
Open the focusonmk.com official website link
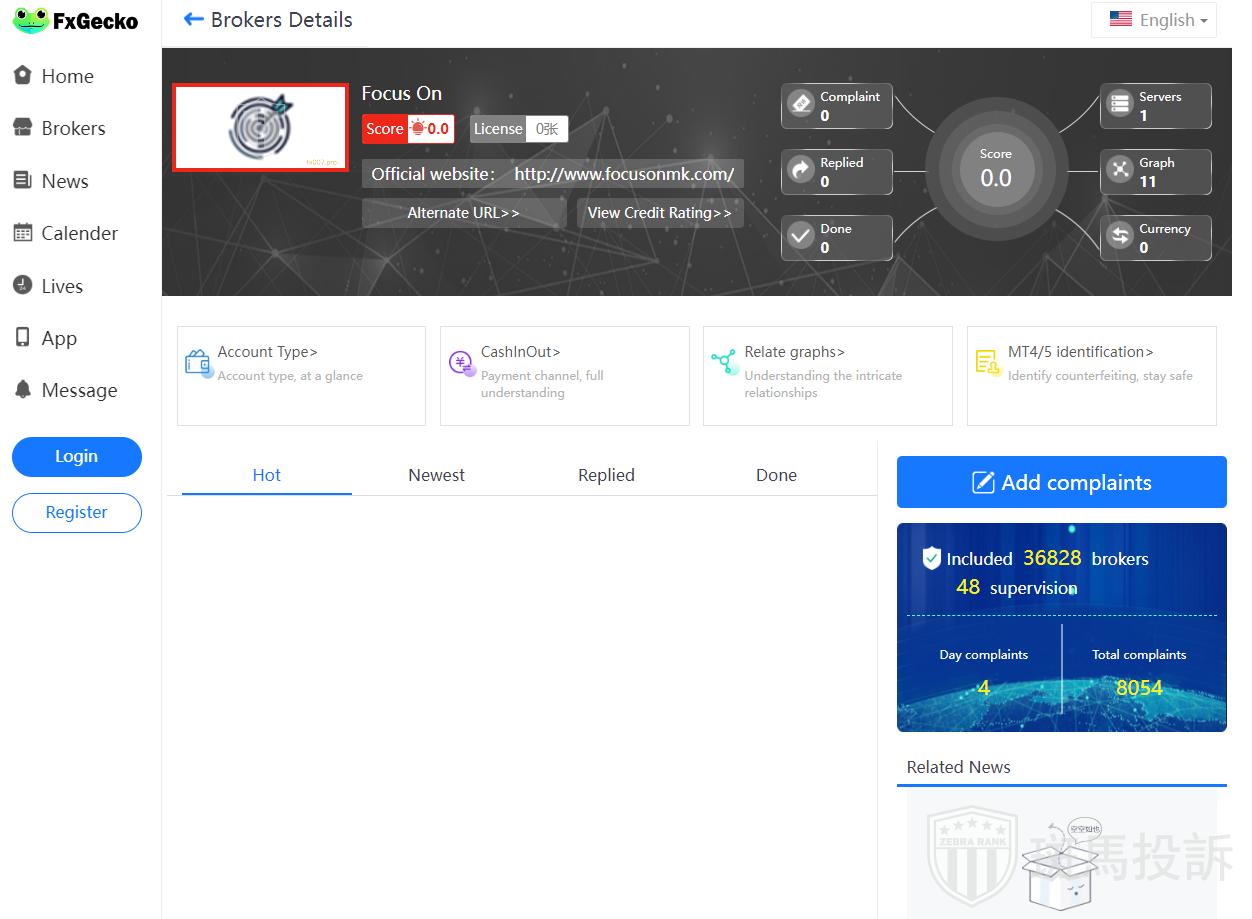624,174
